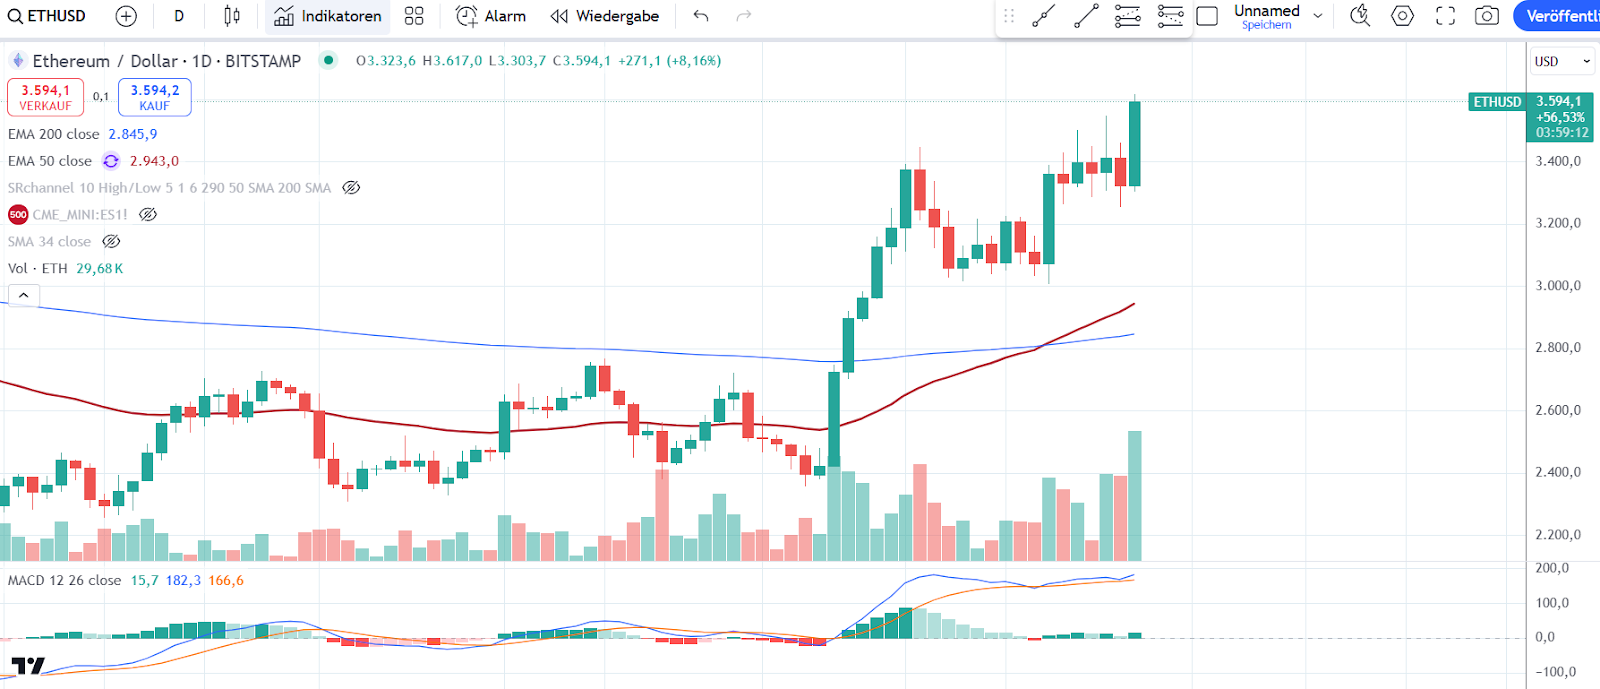The width and height of the screenshot is (1600, 689).
Task: Open the ETHUSD symbol search
Action: (47, 16)
